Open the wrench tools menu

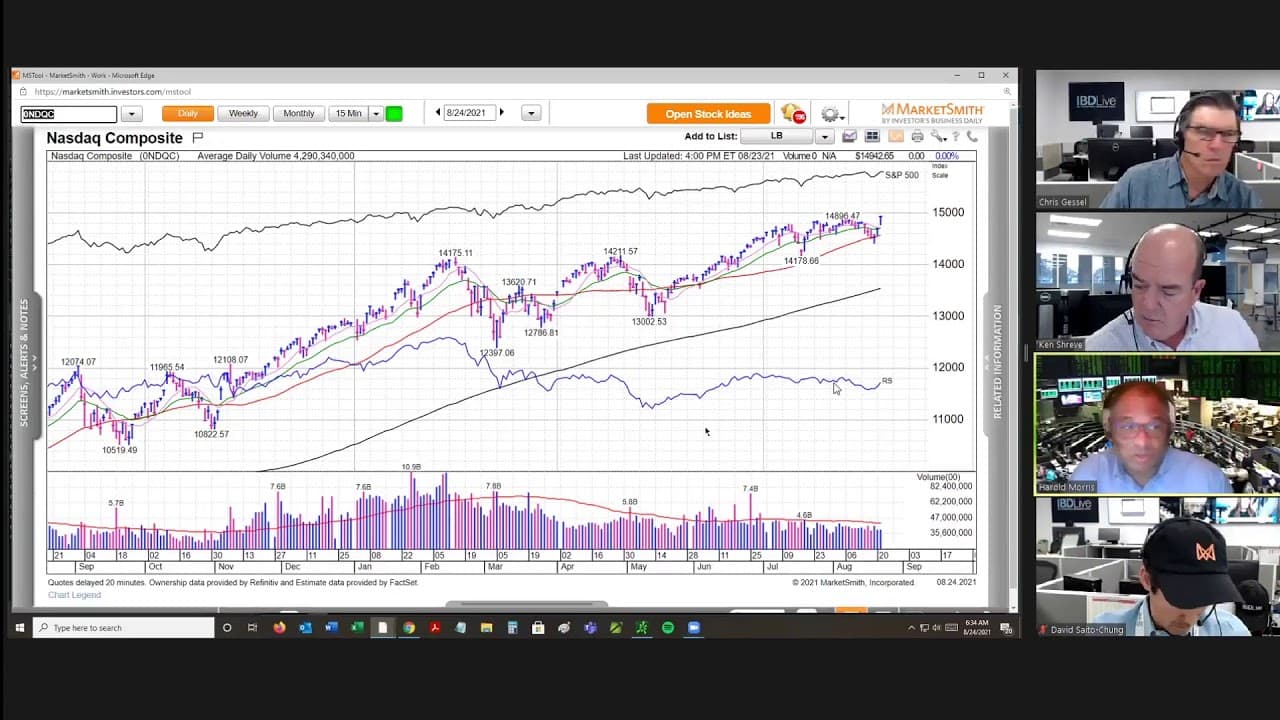(x=938, y=136)
